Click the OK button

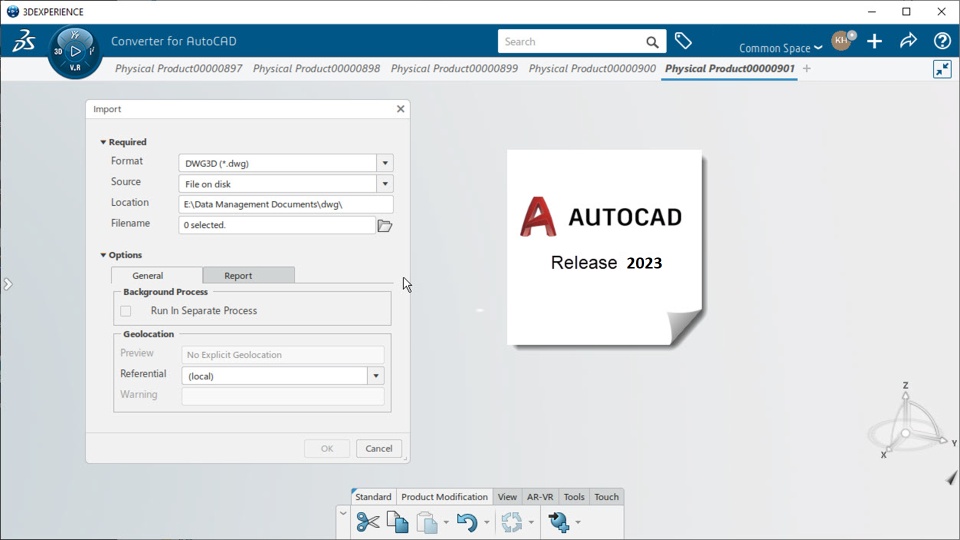(x=327, y=448)
